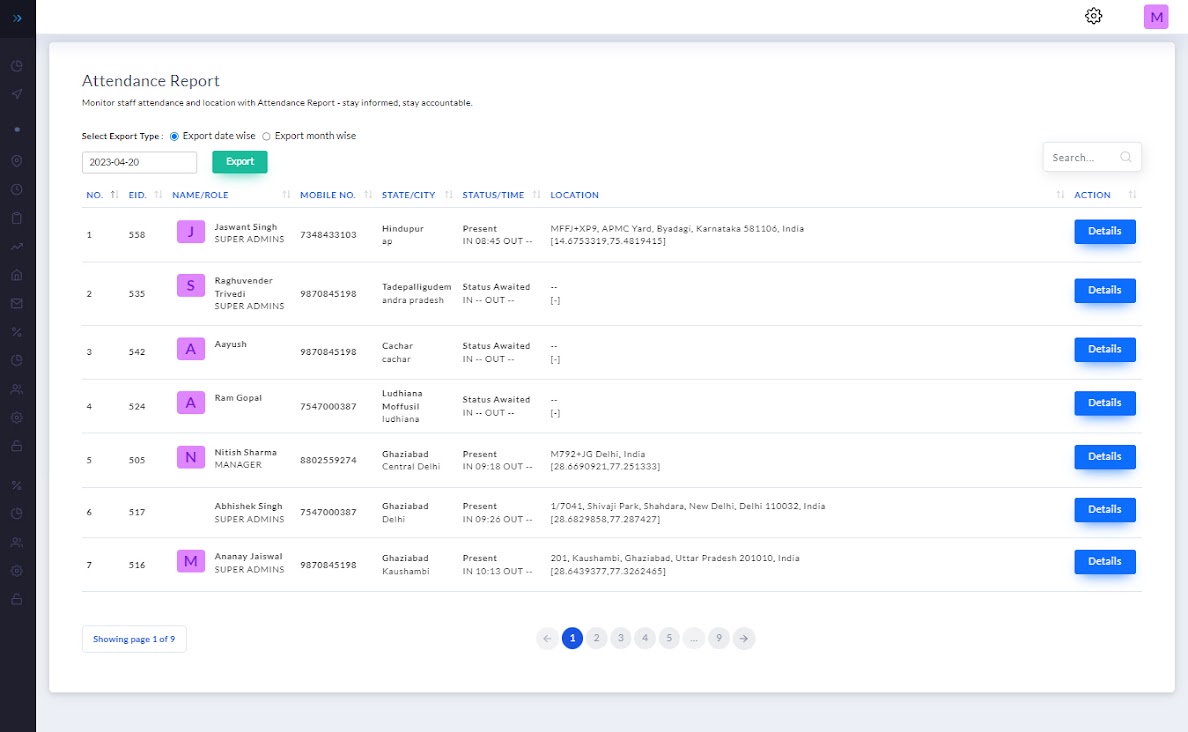Viewport: 1188px width, 732px height.
Task: Open the trend line chart sidebar icon
Action: (x=17, y=246)
